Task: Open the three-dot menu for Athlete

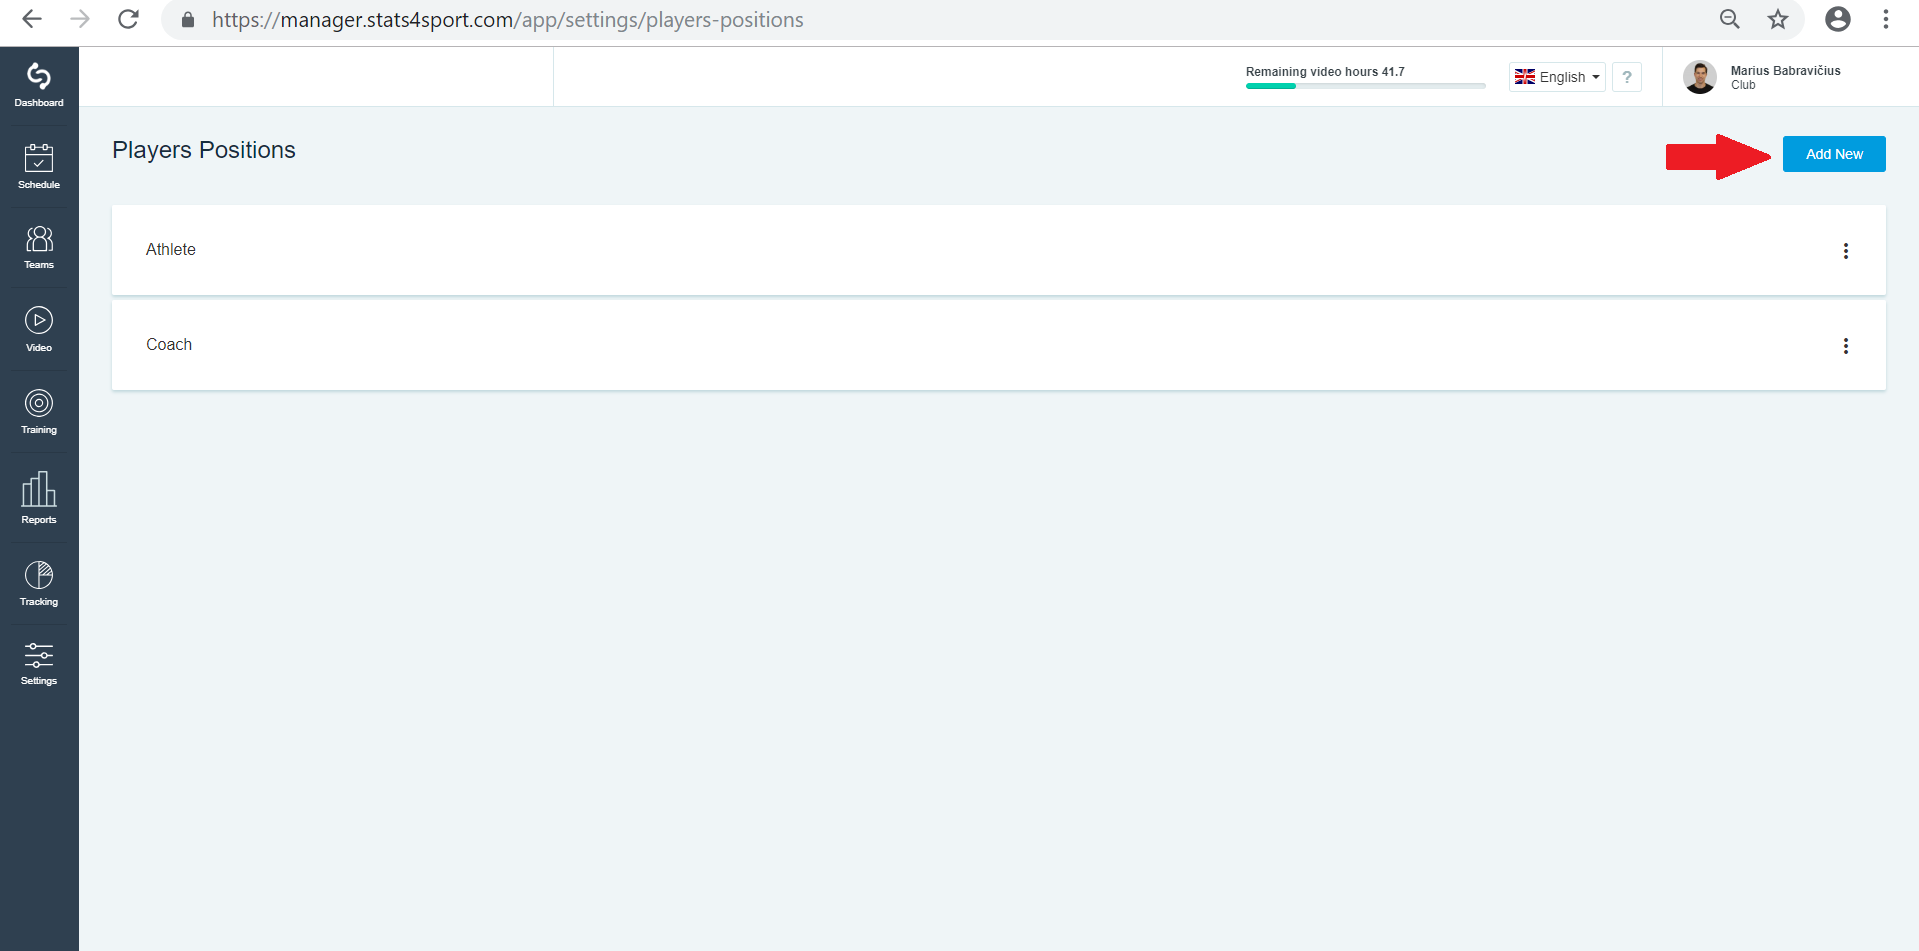Action: point(1846,251)
